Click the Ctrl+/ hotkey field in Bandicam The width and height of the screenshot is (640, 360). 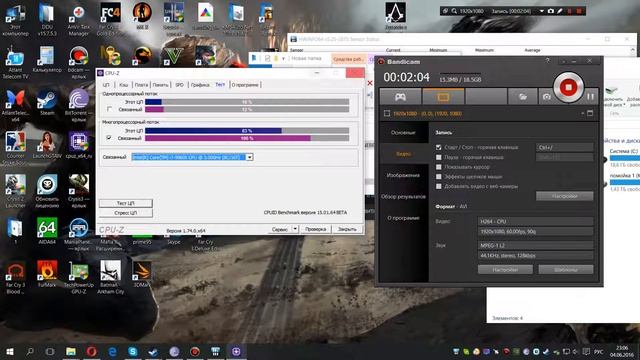(564, 147)
